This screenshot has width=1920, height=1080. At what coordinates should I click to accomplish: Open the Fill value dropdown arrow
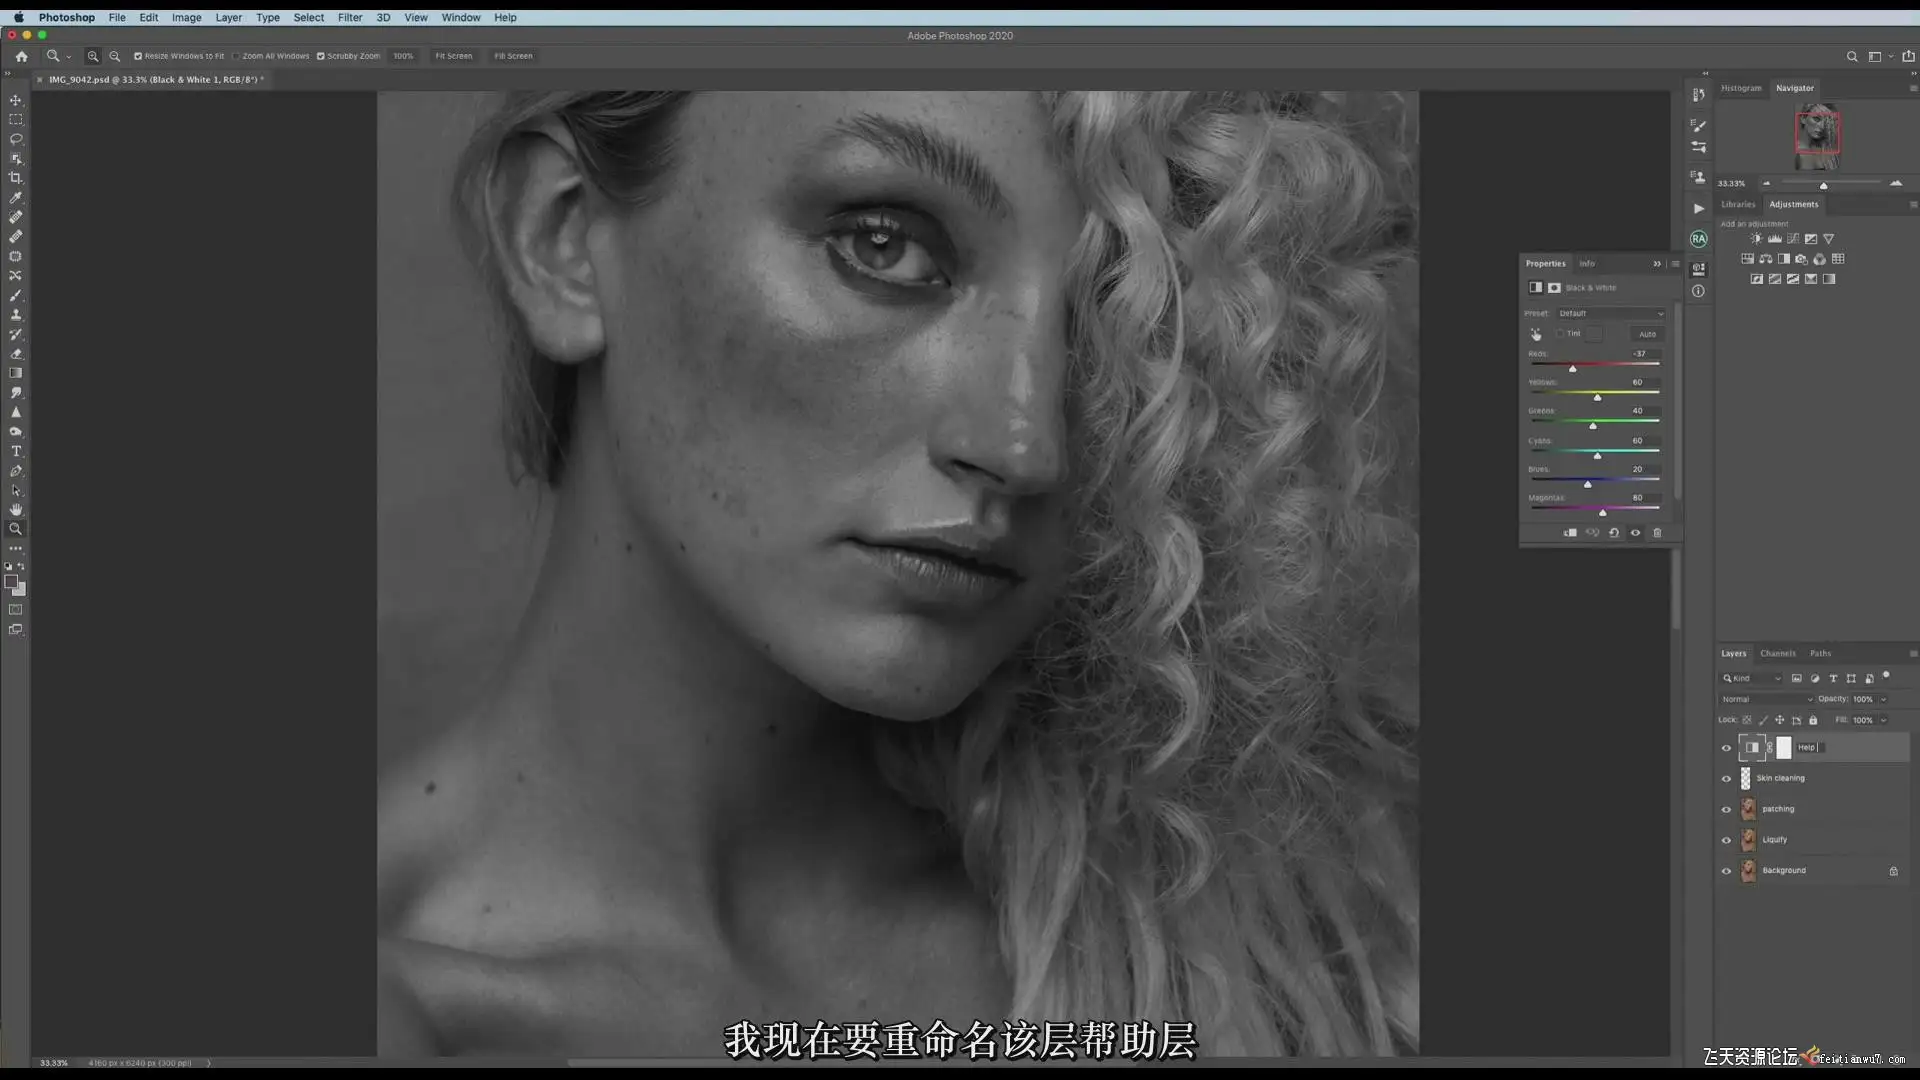[1884, 720]
